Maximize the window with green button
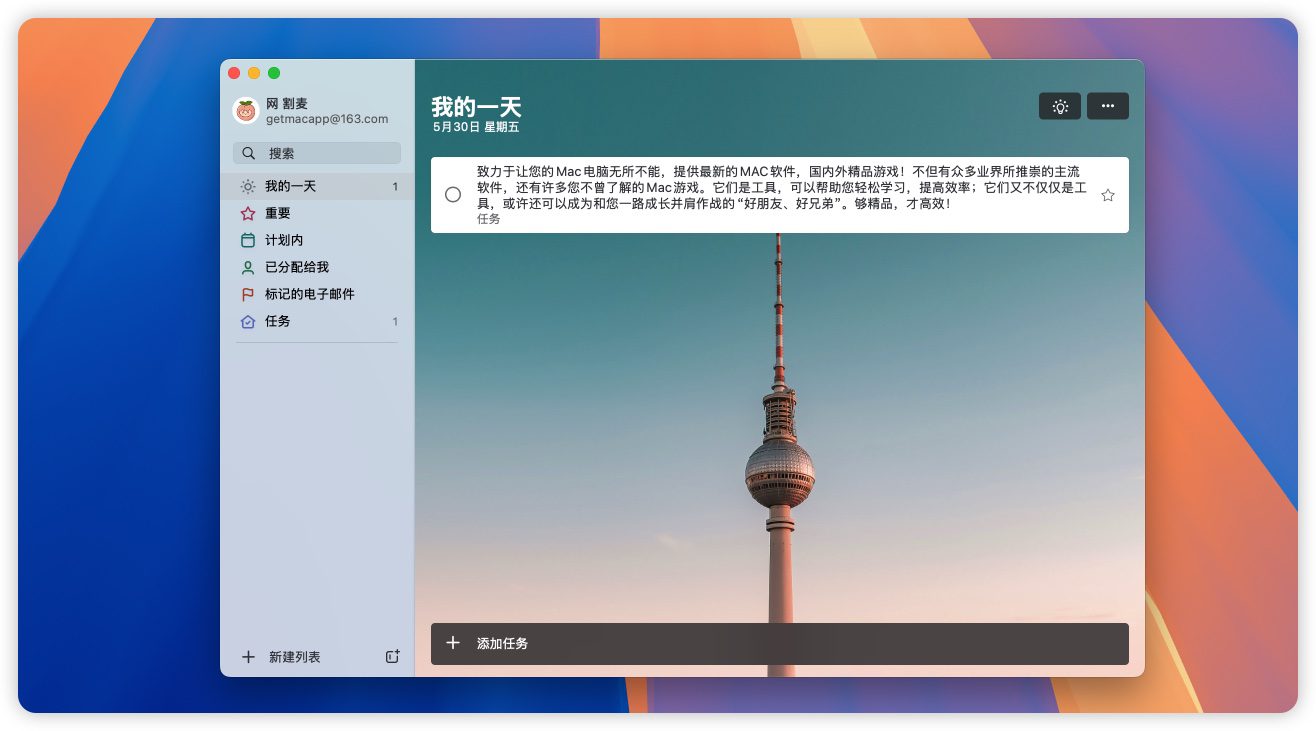This screenshot has height=731, width=1316. [x=274, y=73]
